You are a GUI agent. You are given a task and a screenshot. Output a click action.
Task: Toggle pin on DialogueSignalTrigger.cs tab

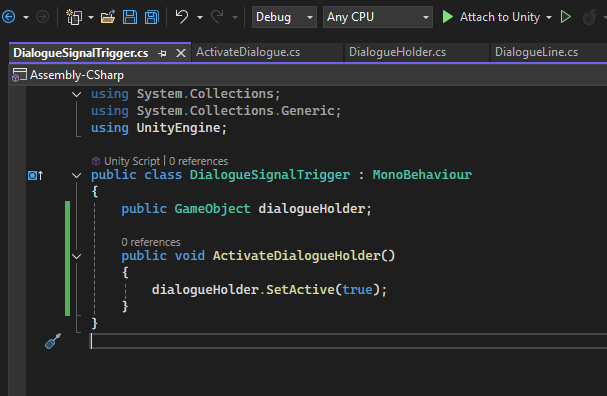click(163, 53)
